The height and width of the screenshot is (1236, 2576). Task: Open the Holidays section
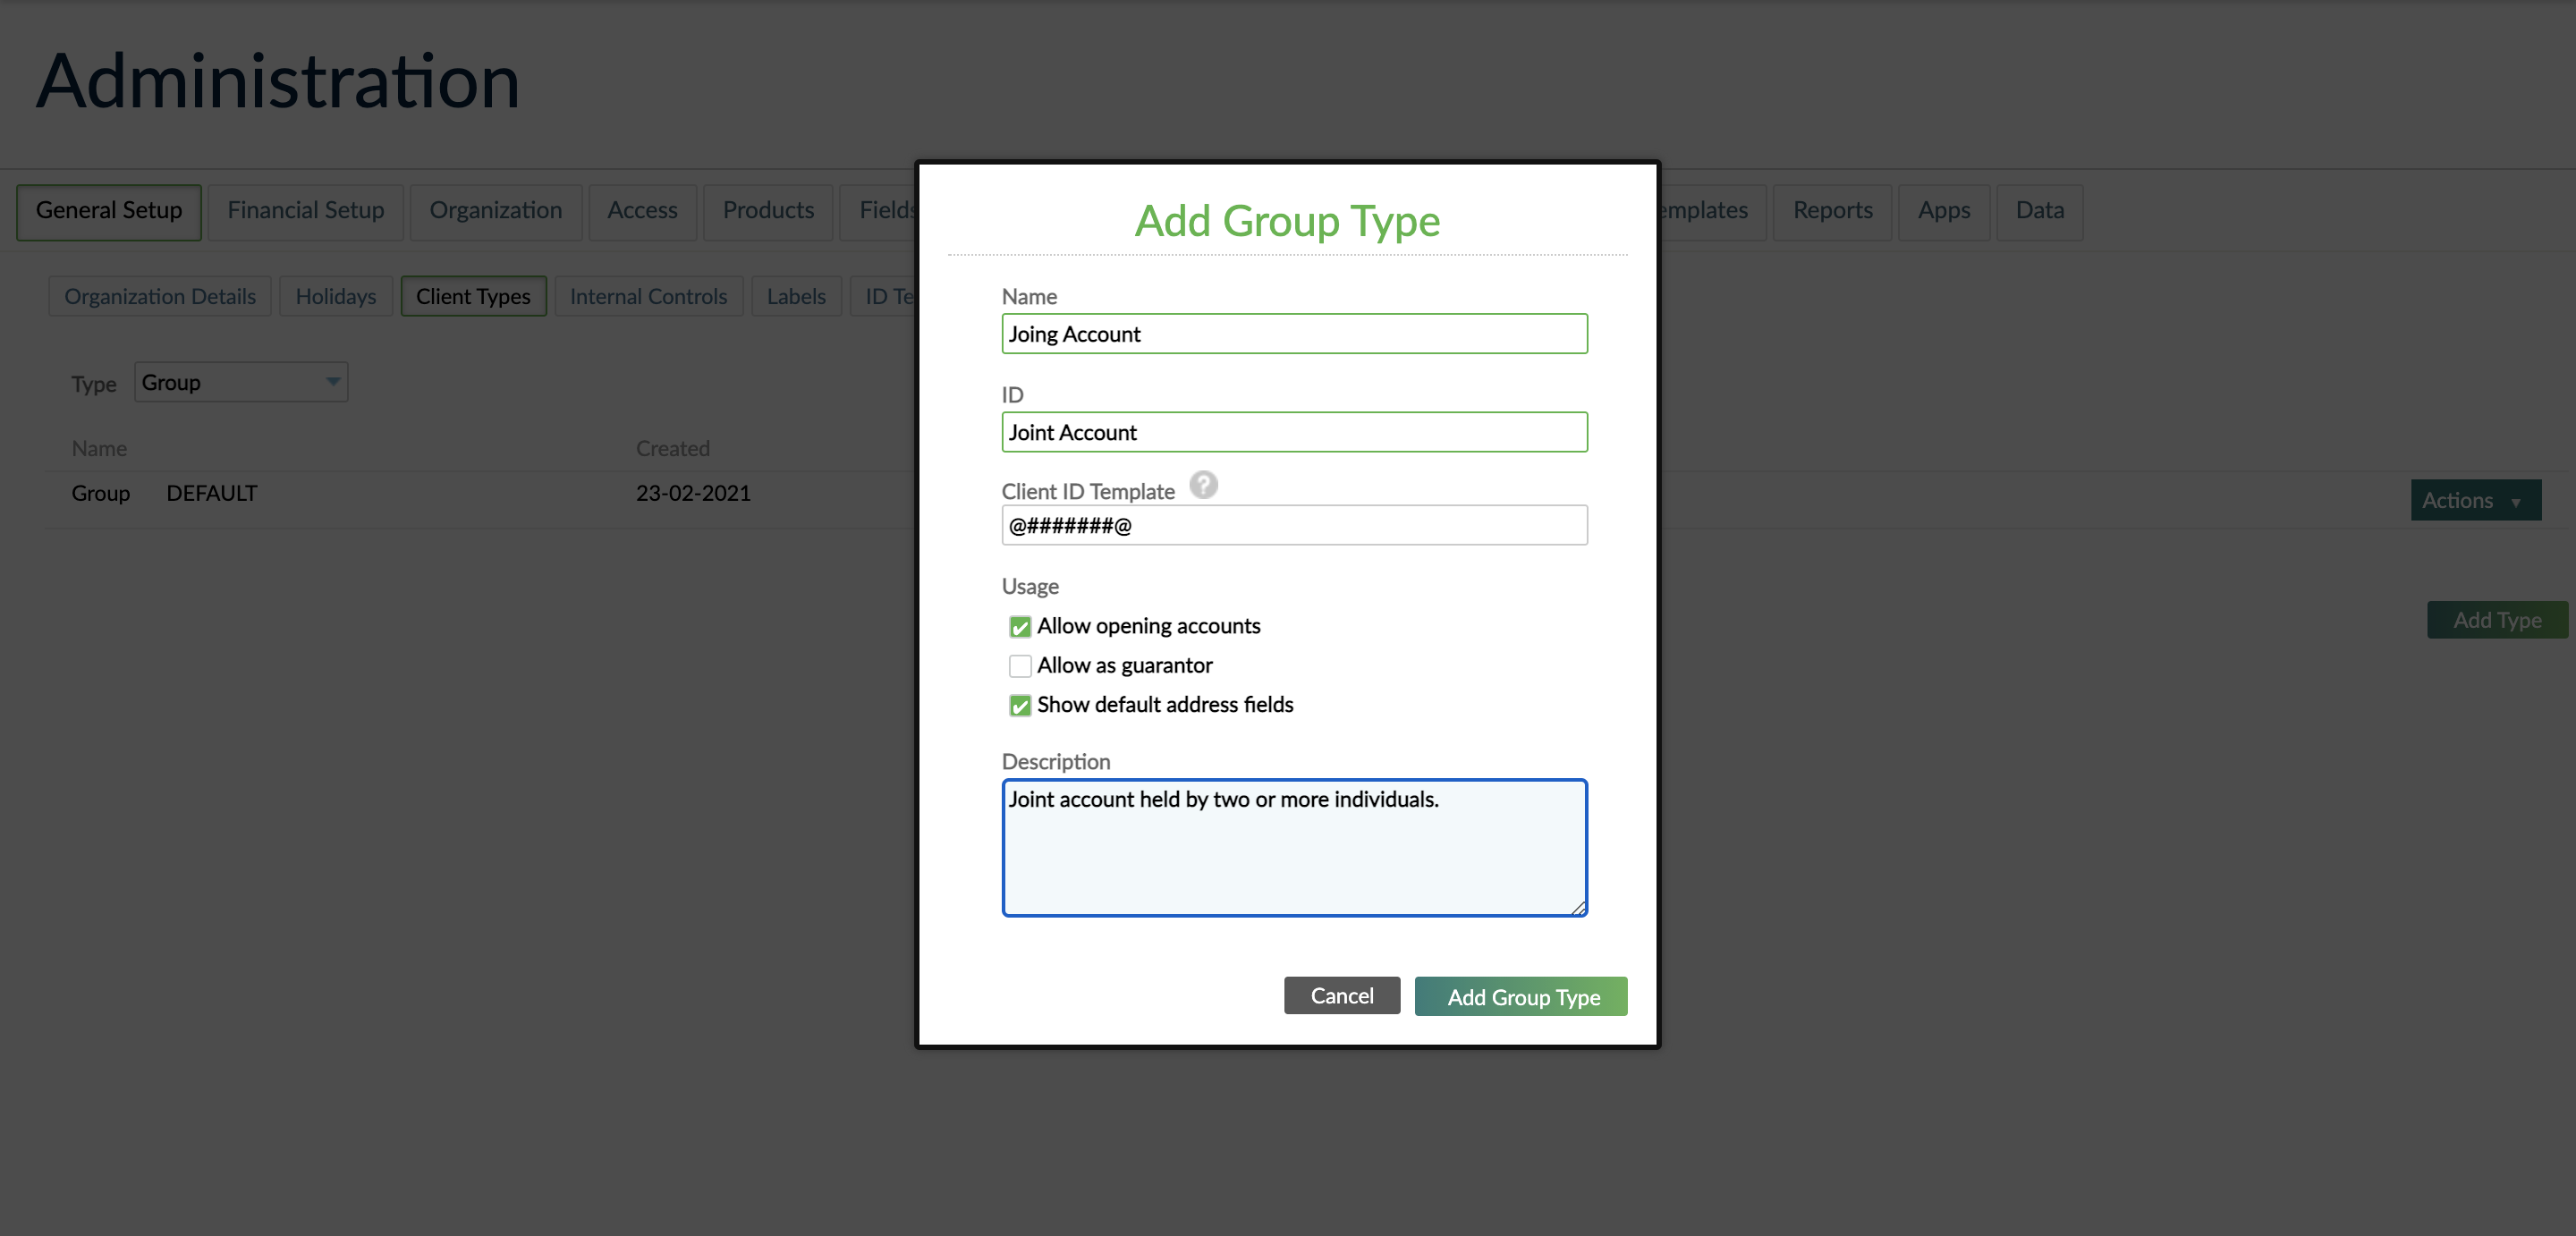335,296
